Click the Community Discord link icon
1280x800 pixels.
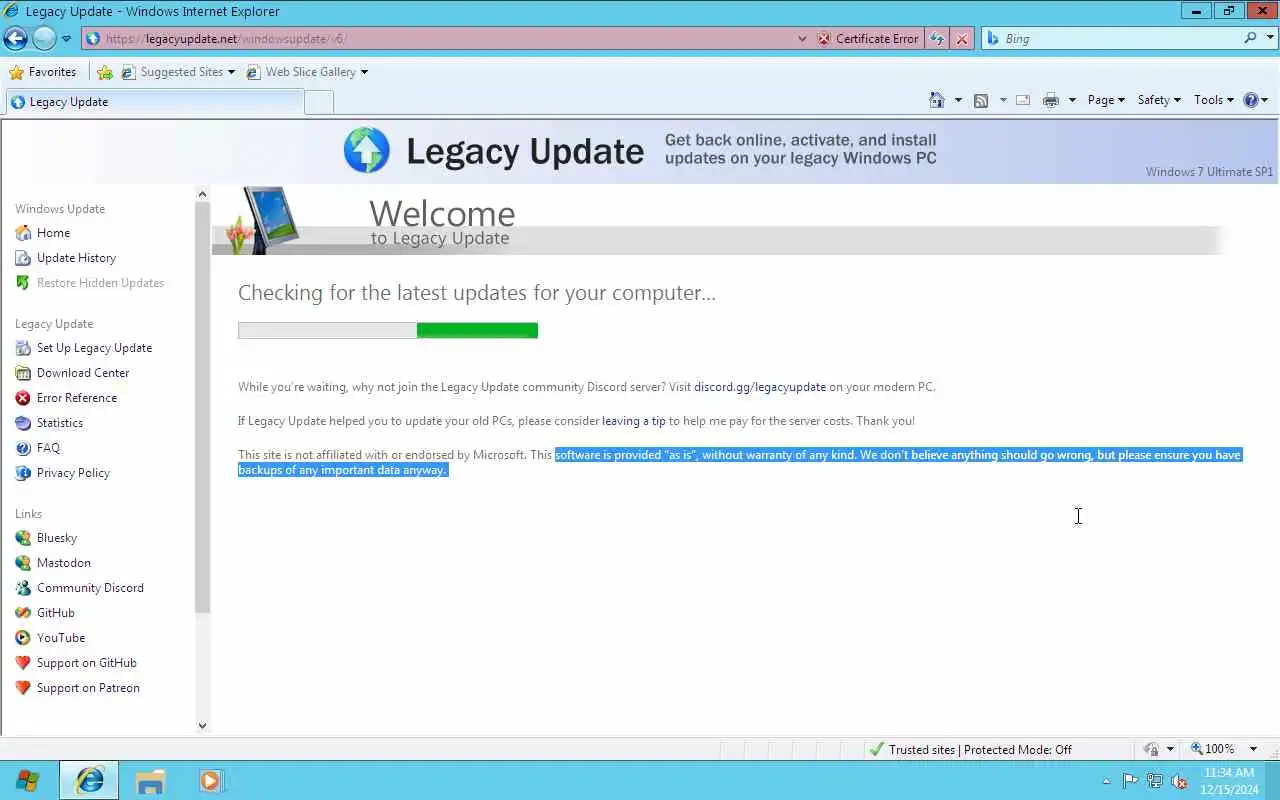point(23,588)
